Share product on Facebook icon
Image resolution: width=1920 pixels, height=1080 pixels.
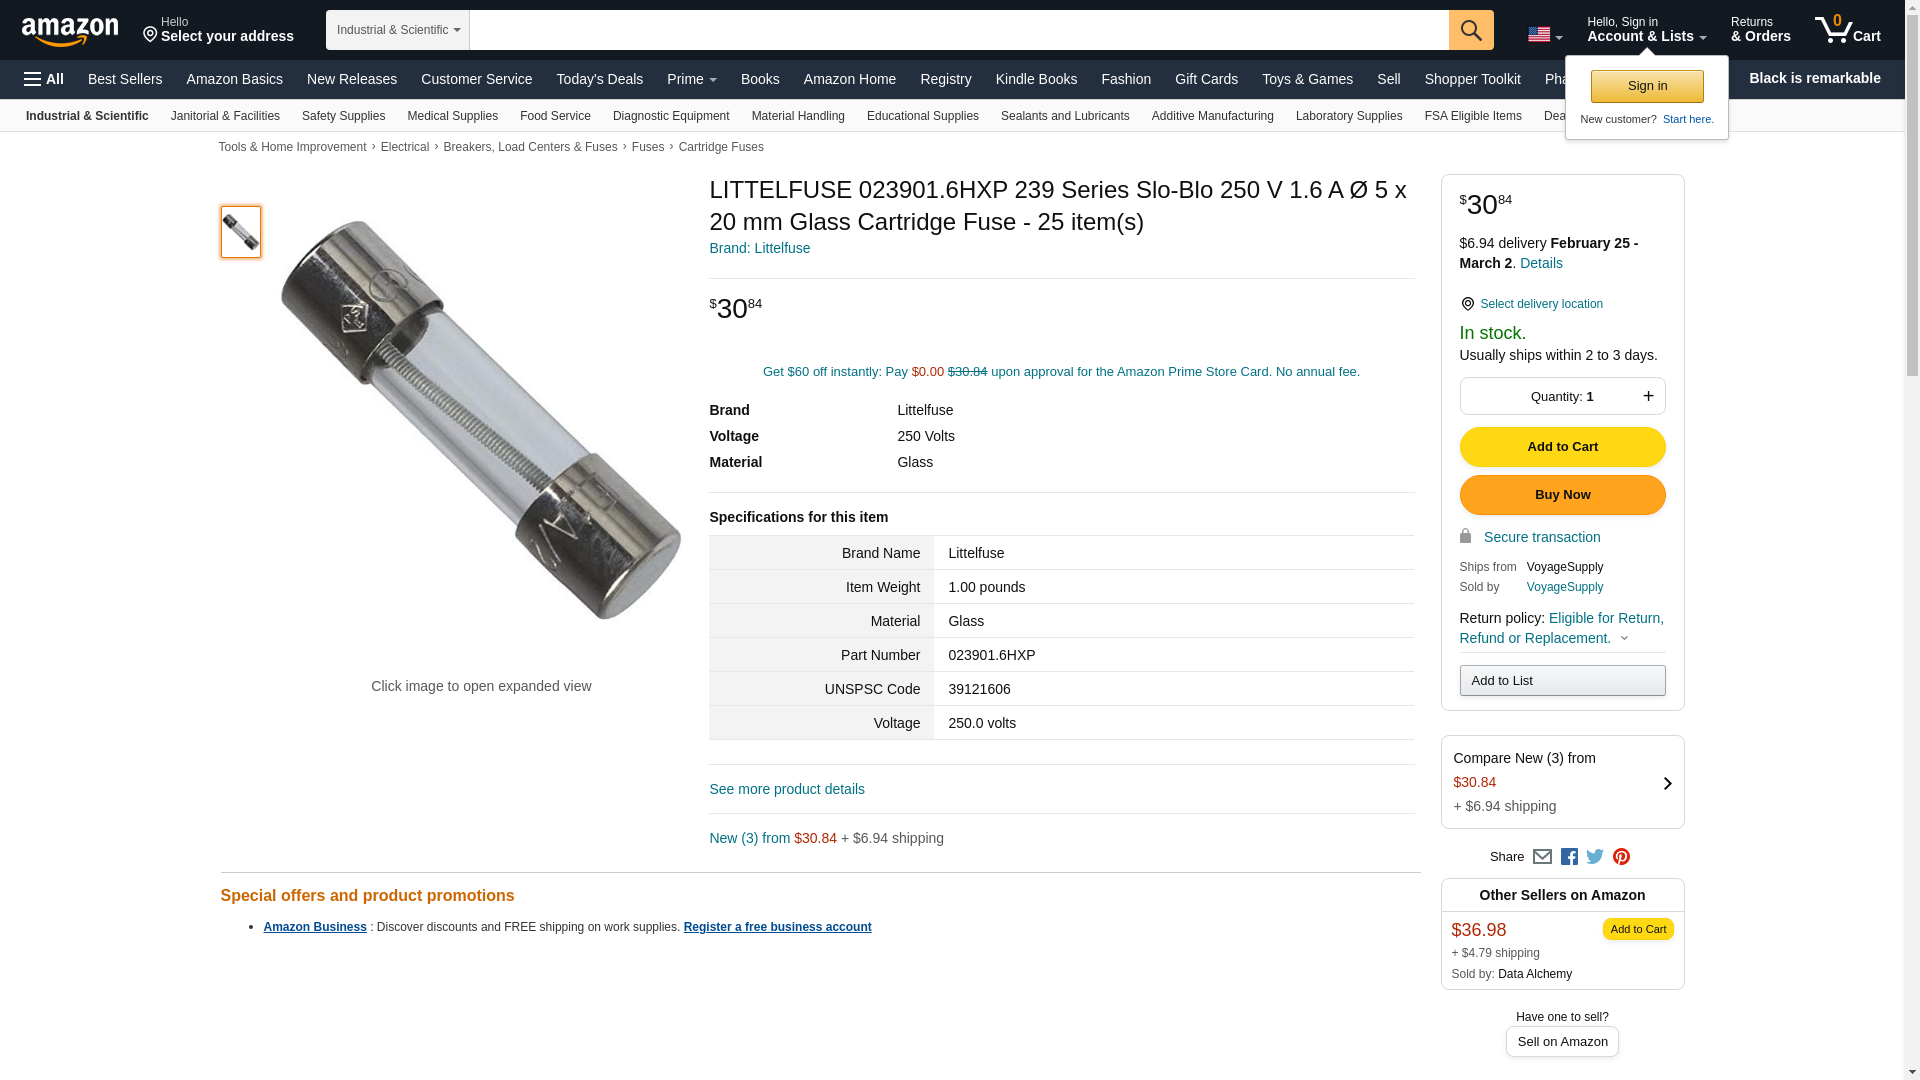pos(1569,857)
